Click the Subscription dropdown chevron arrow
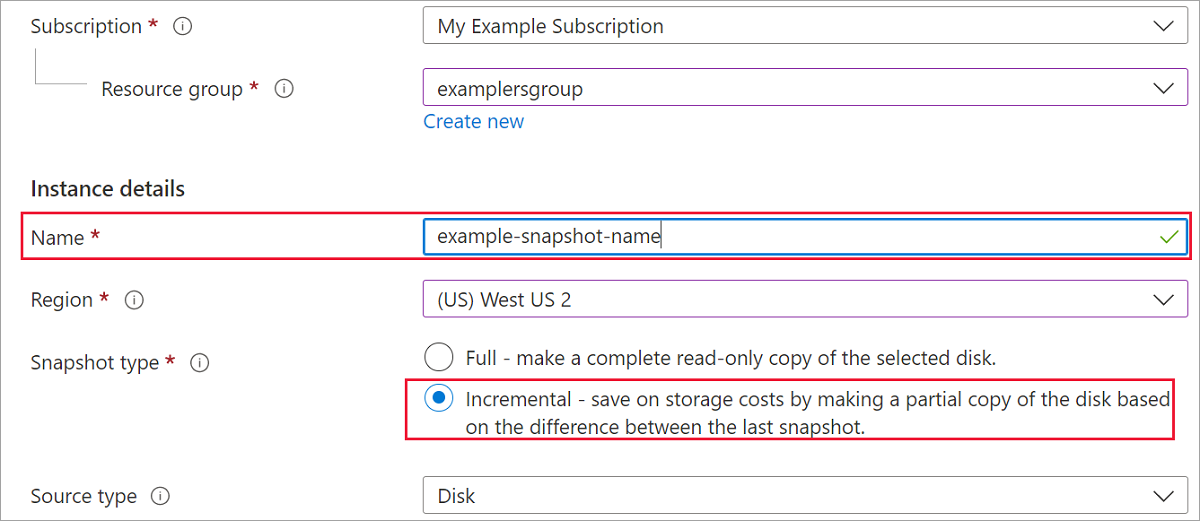The height and width of the screenshot is (521, 1200). pyautogui.click(x=1163, y=27)
